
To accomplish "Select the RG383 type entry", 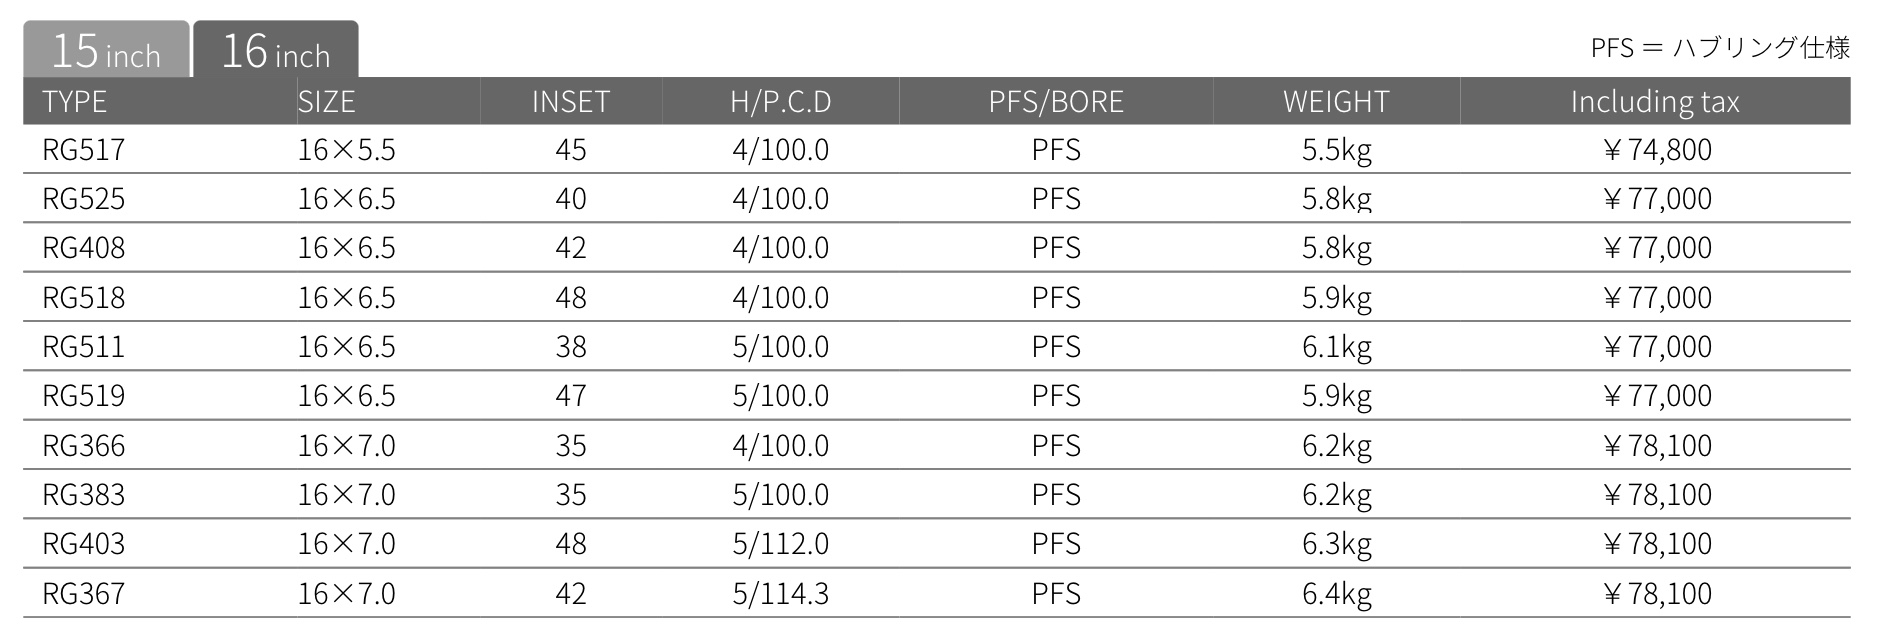I will point(83,495).
